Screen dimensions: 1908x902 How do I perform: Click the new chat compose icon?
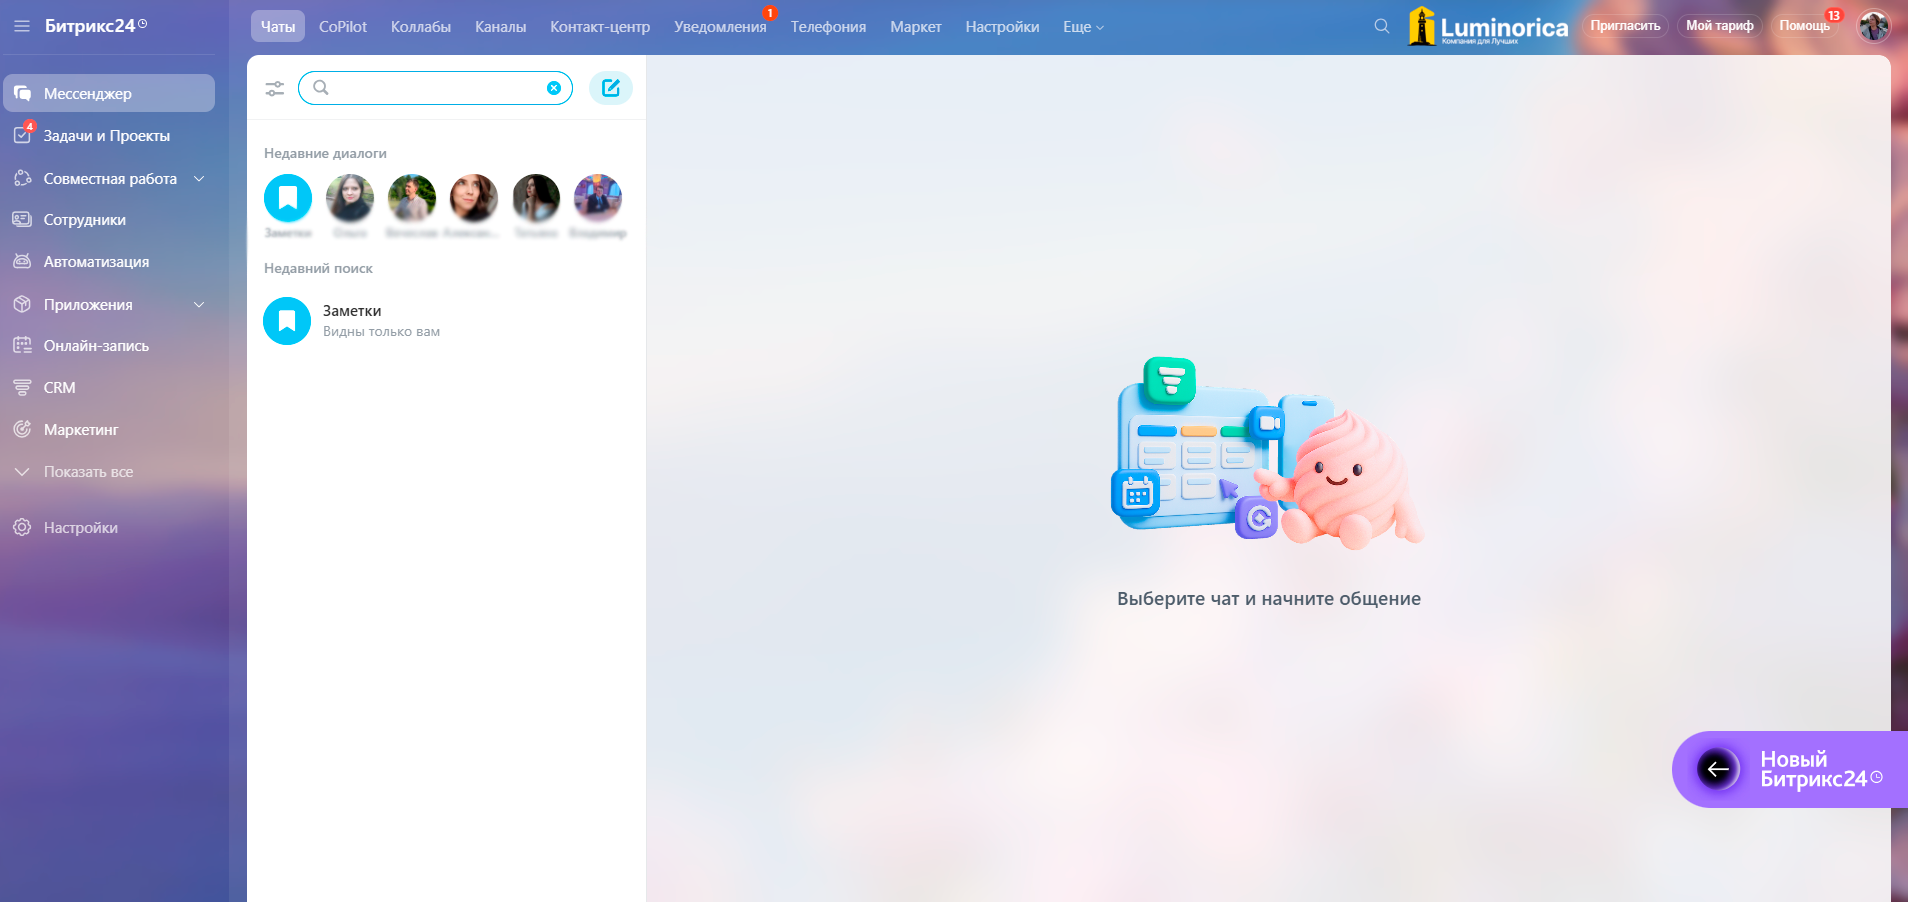(x=610, y=88)
